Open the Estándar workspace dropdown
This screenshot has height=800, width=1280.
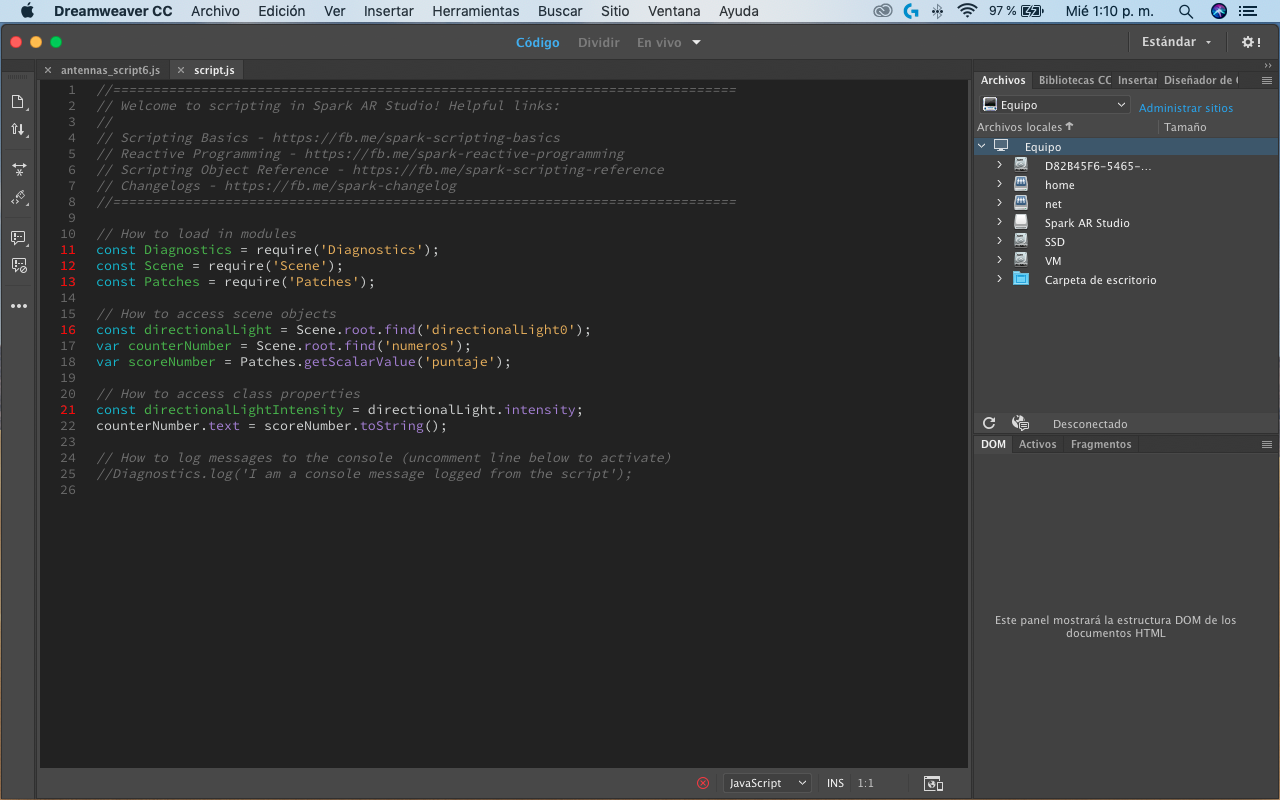1176,42
